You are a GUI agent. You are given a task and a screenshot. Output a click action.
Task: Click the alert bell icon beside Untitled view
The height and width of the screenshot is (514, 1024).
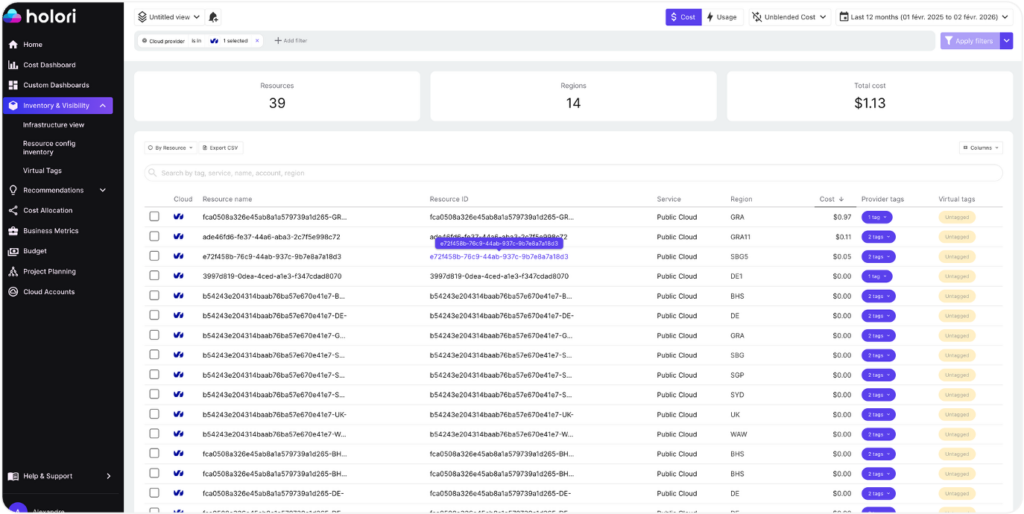click(x=214, y=17)
